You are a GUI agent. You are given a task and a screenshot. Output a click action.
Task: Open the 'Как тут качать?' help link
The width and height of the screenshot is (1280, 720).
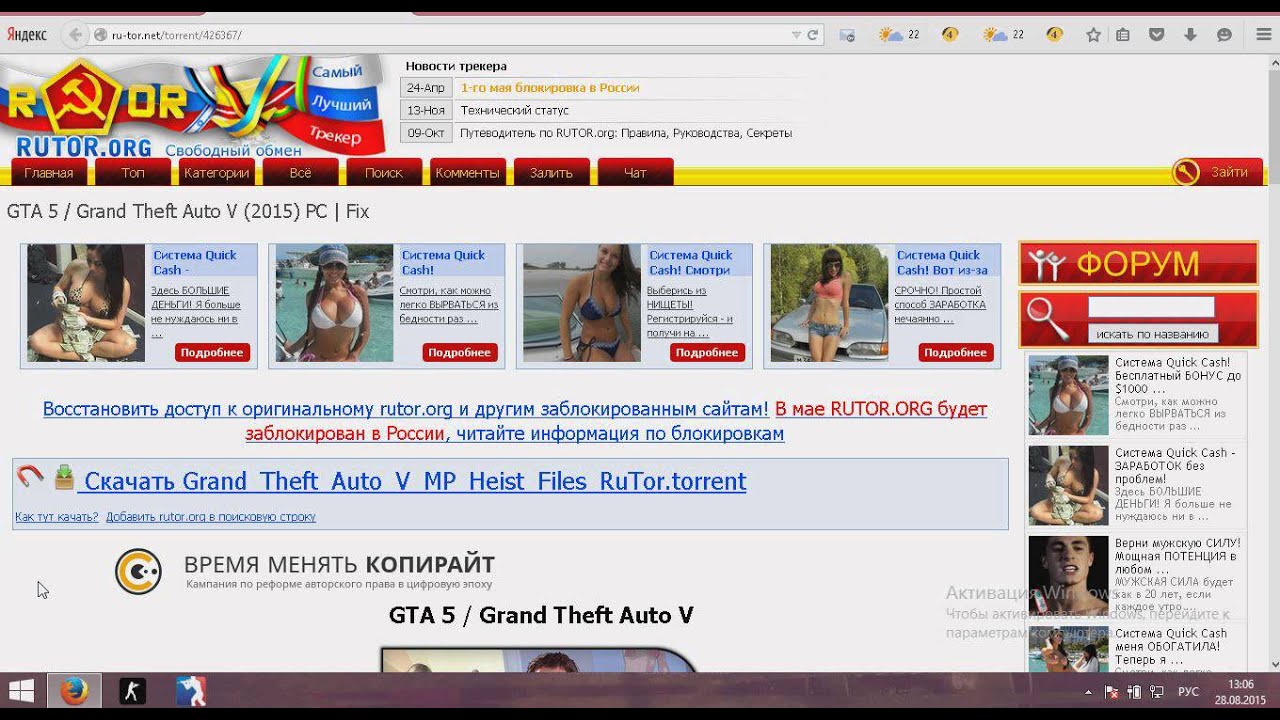click(x=57, y=517)
